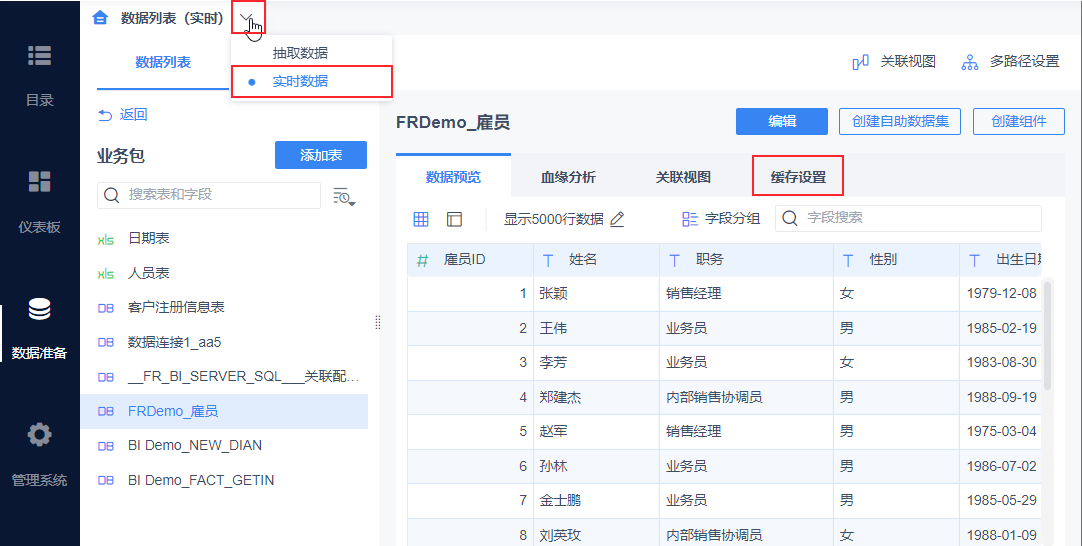The width and height of the screenshot is (1082, 546).
Task: Toggle 字段分组 field grouping
Action: (x=721, y=219)
